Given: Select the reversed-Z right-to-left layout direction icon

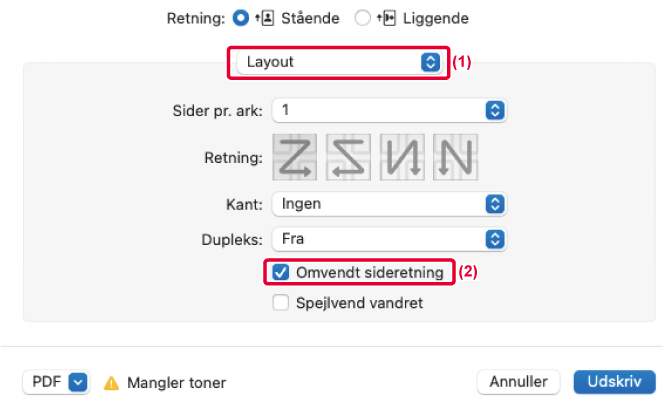Looking at the screenshot, I should pos(349,158).
